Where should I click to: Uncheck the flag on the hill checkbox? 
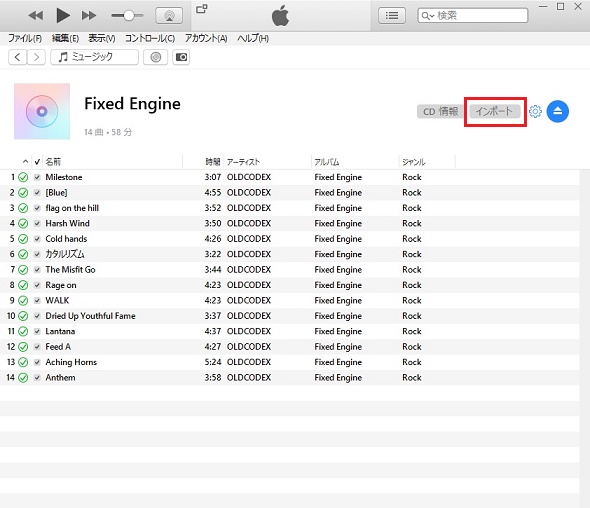coord(37,208)
